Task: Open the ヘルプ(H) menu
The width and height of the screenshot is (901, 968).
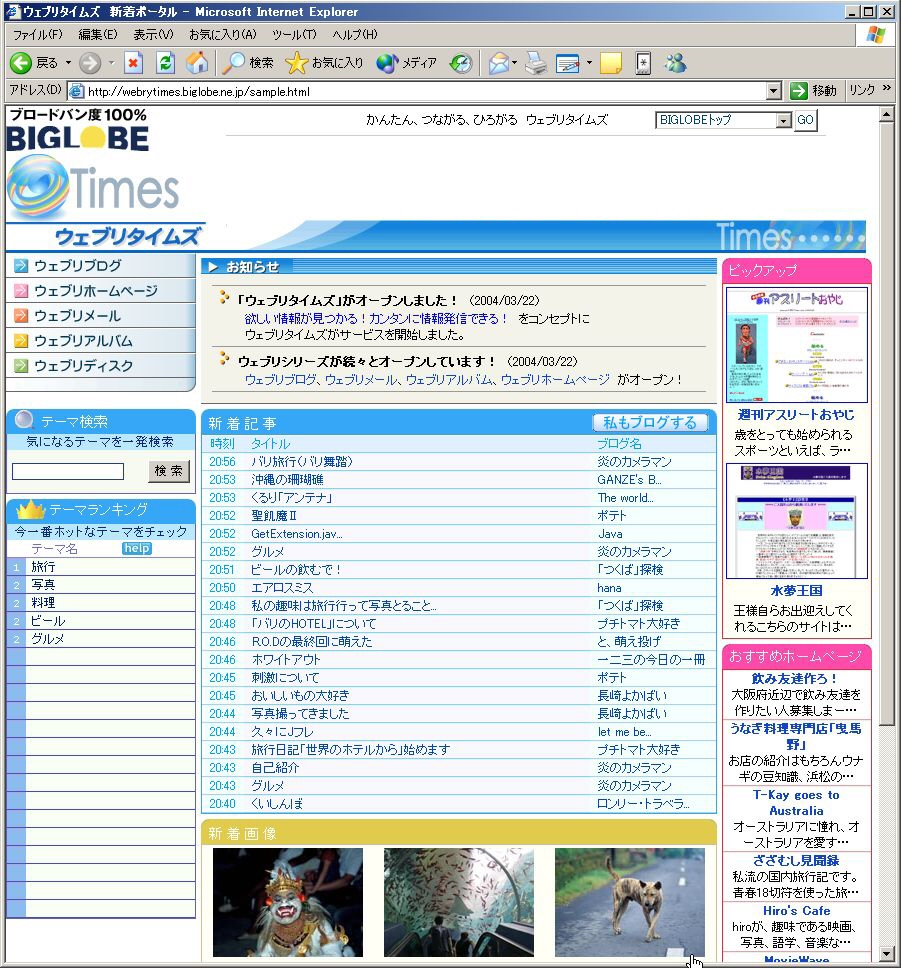Action: (355, 35)
